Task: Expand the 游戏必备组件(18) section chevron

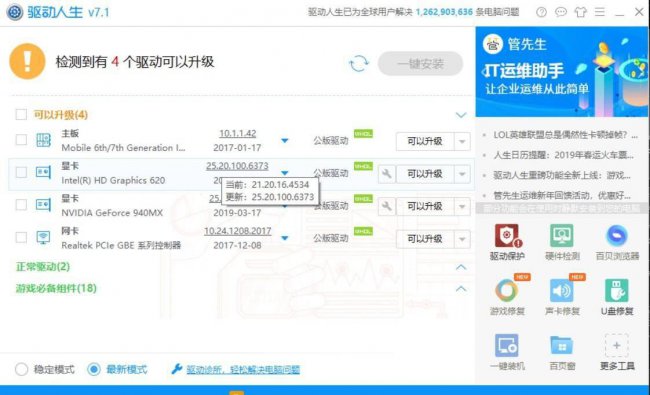Action: [461, 288]
